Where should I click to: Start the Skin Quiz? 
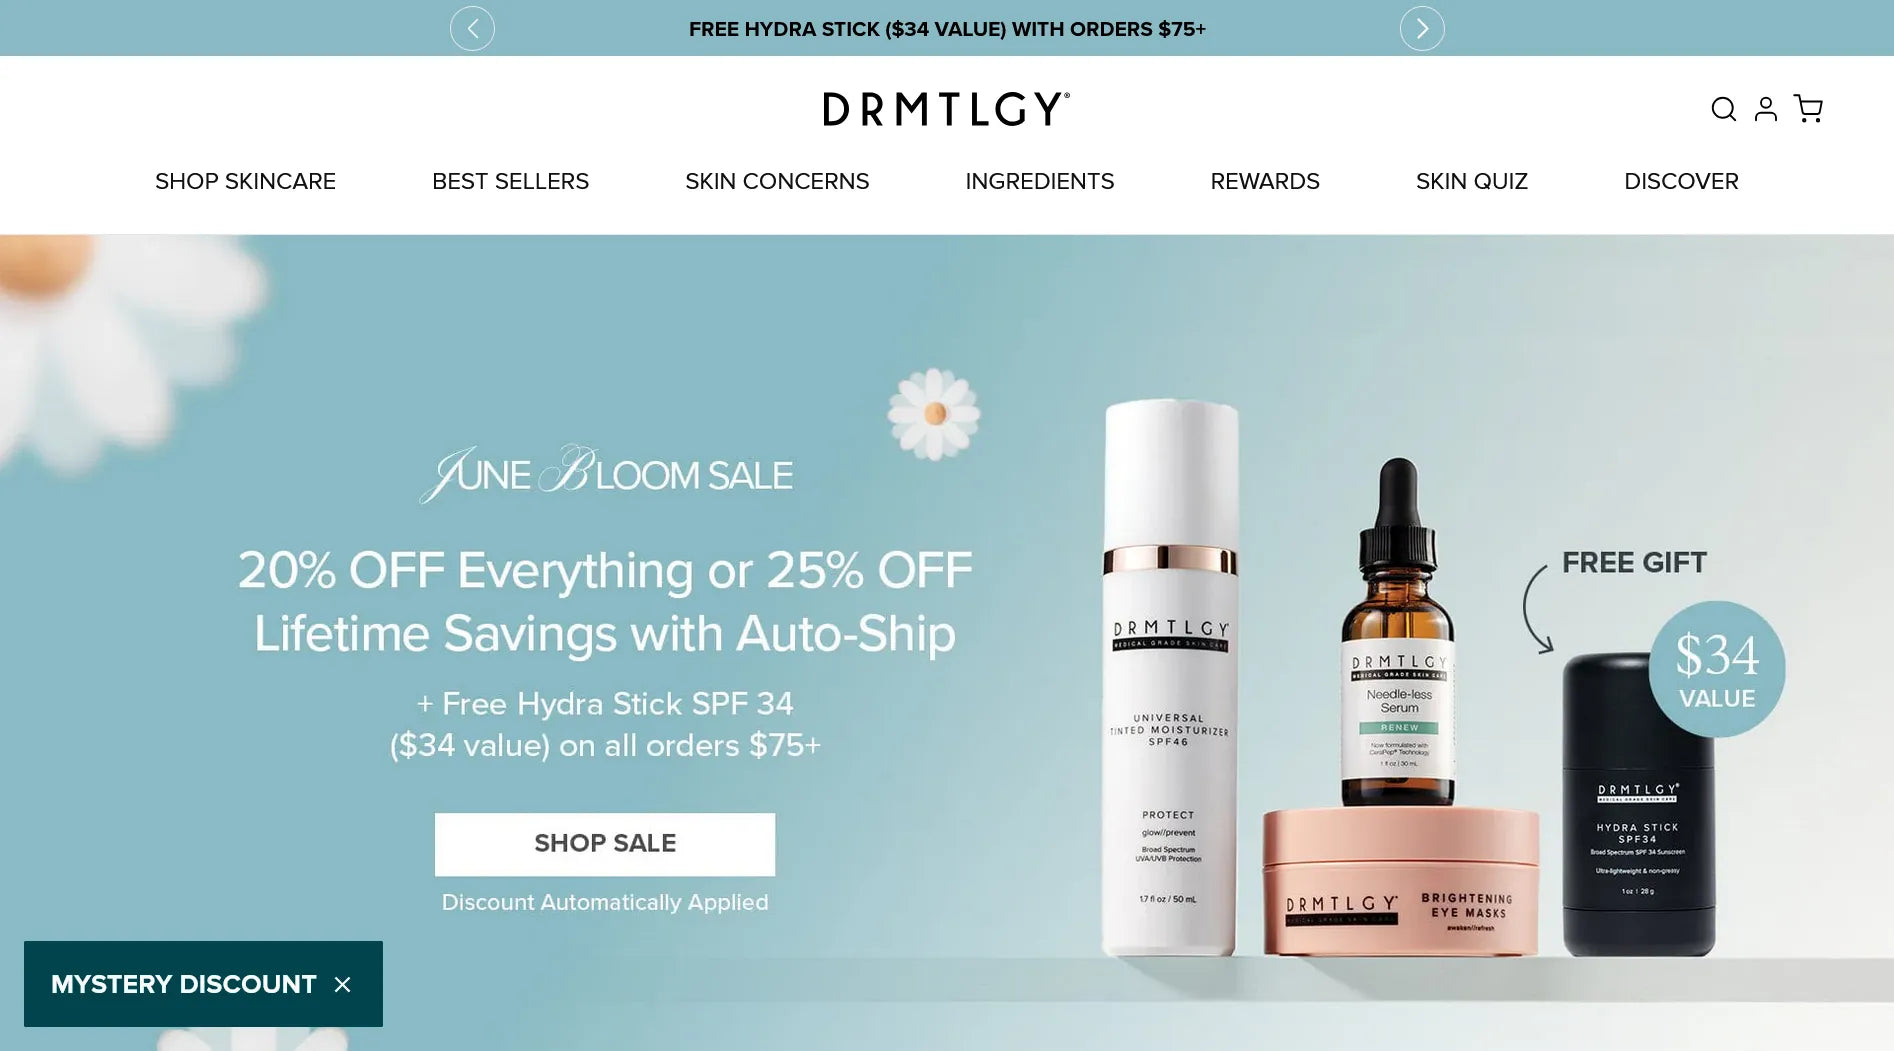point(1472,181)
